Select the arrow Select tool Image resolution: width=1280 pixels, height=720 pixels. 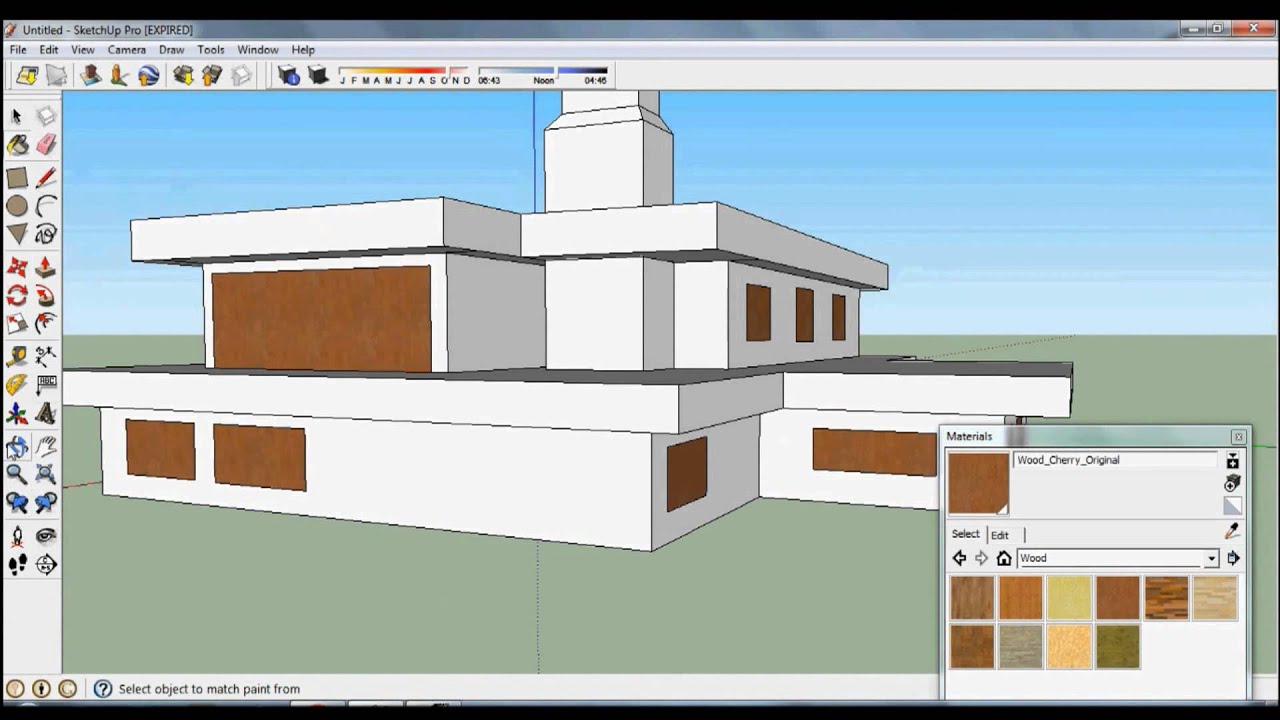pos(17,117)
